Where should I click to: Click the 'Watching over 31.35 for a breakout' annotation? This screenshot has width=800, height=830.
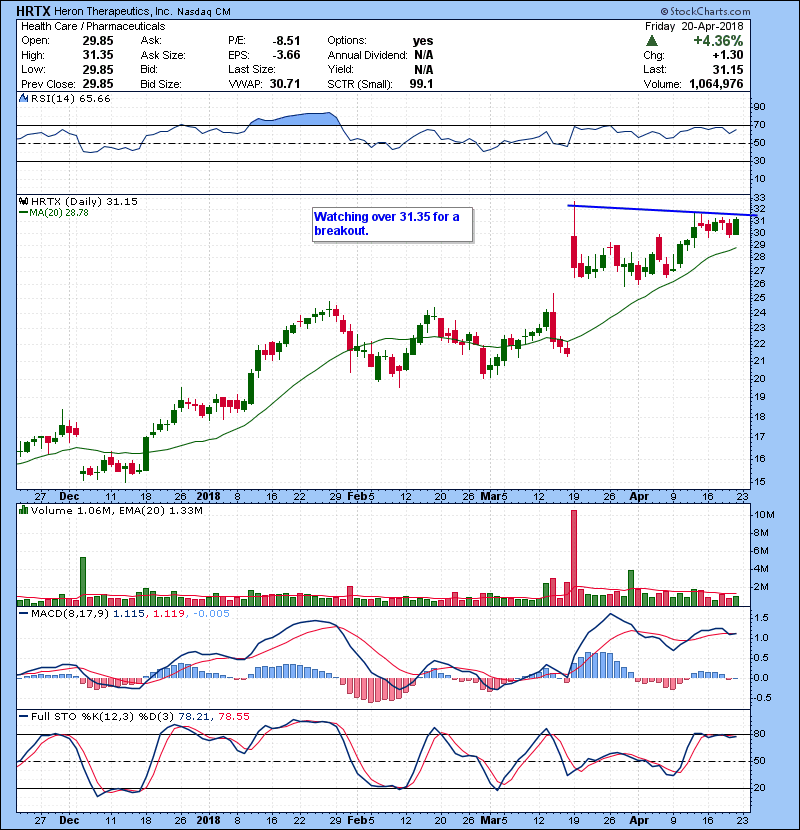392,224
